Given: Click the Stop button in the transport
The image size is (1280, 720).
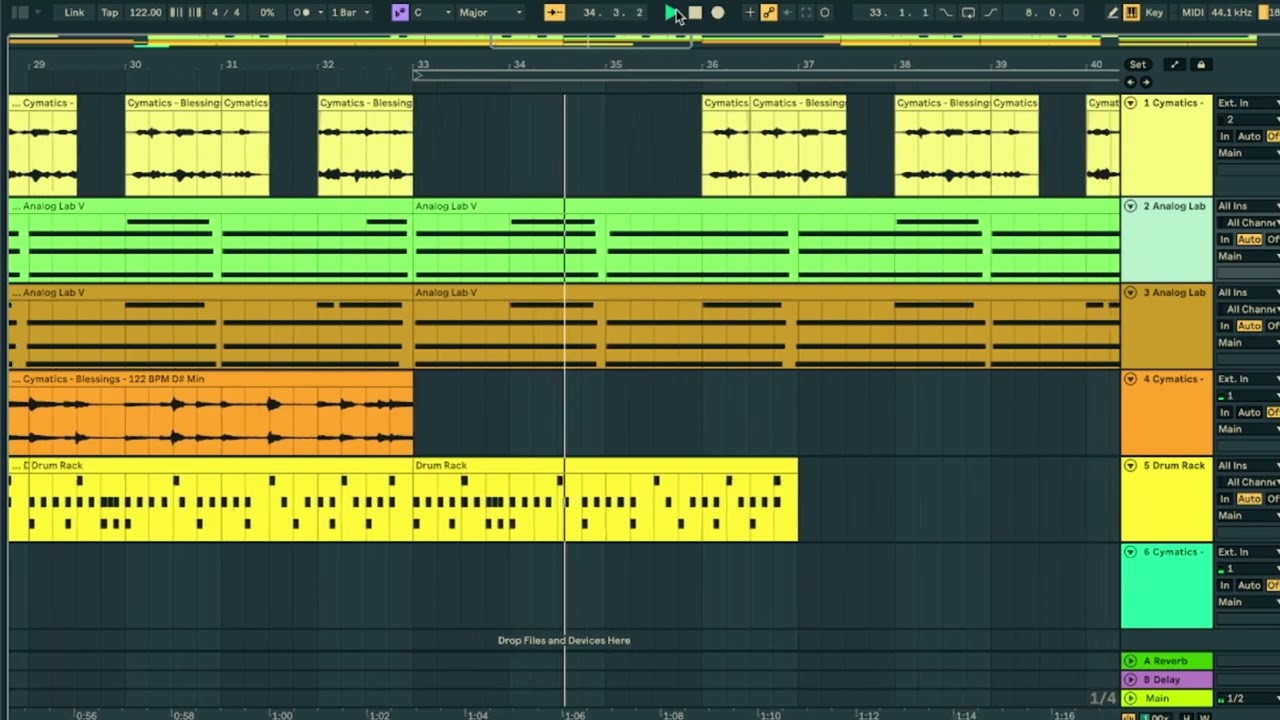Looking at the screenshot, I should click(695, 13).
